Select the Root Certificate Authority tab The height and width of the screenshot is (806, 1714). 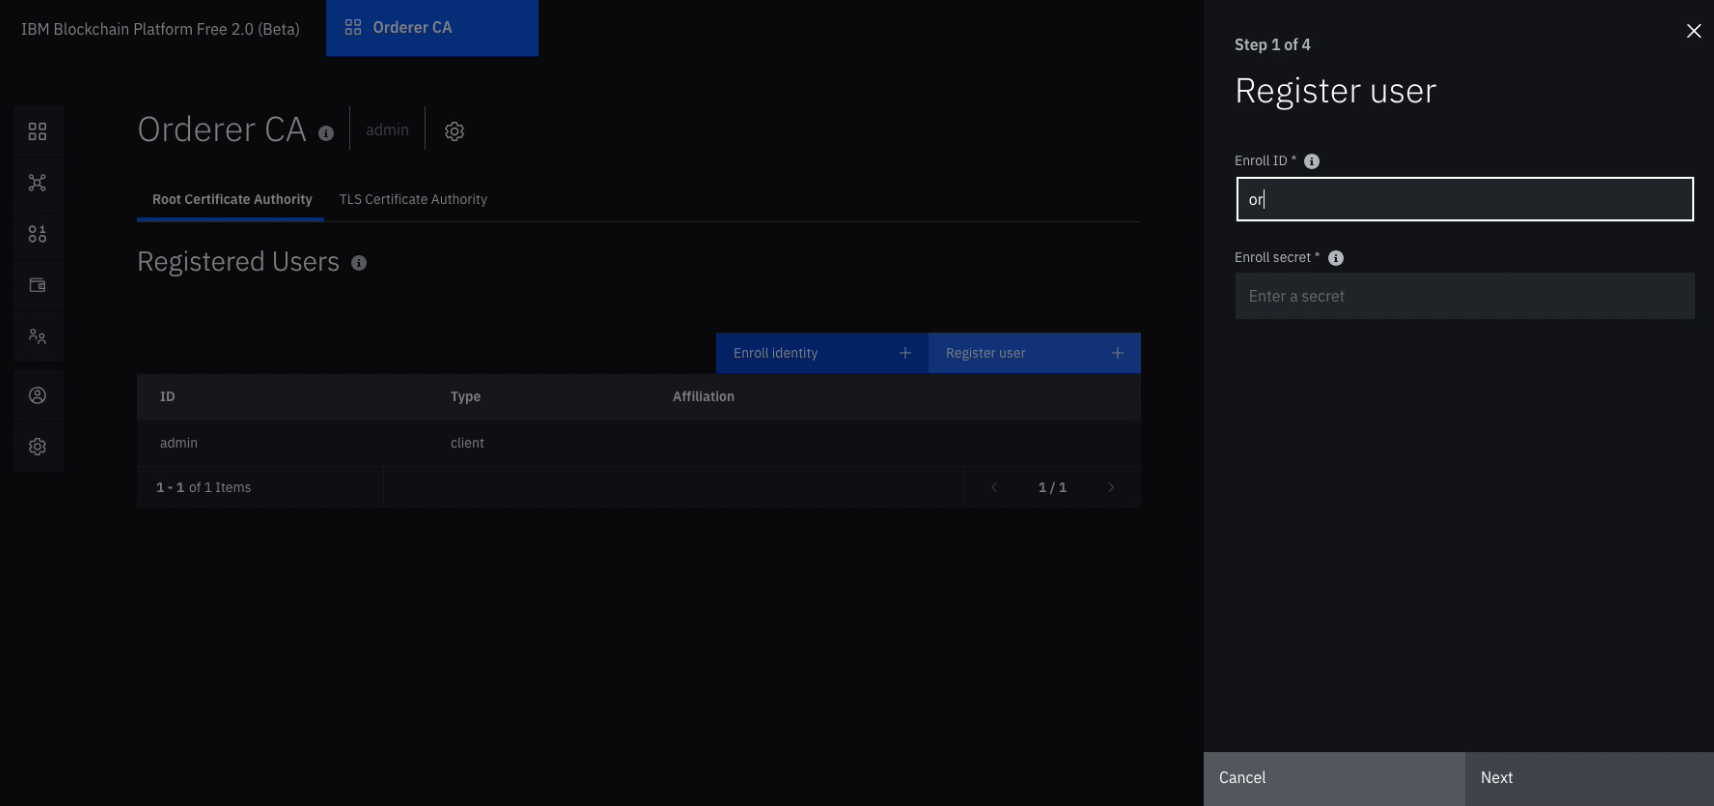click(x=232, y=200)
